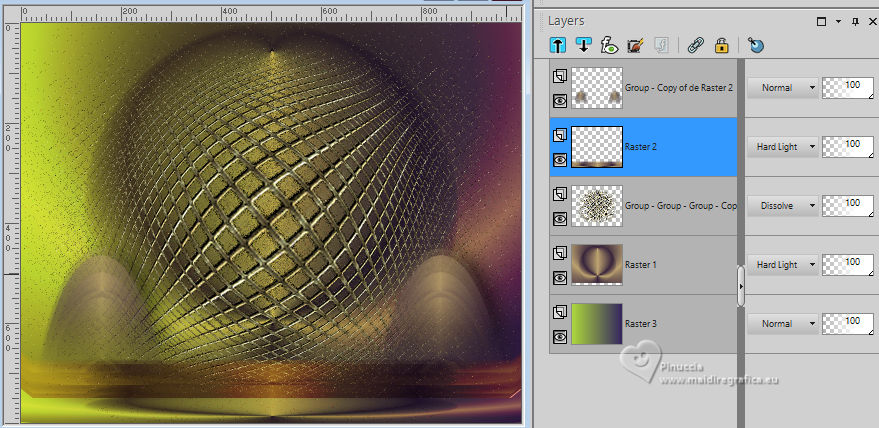The height and width of the screenshot is (428, 879).
Task: Adjust opacity slider of Group - Copy of de Raster 2
Action: coord(848,88)
